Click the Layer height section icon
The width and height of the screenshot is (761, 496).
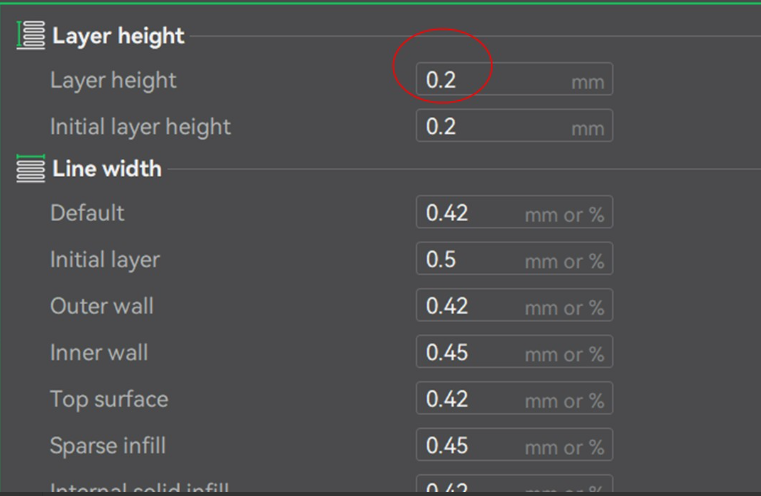[x=31, y=37]
